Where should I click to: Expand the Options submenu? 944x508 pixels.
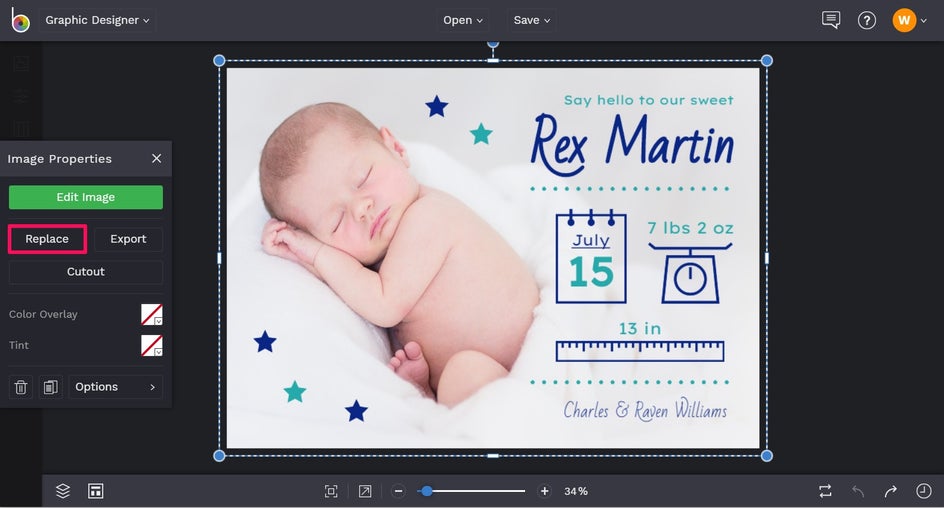115,387
